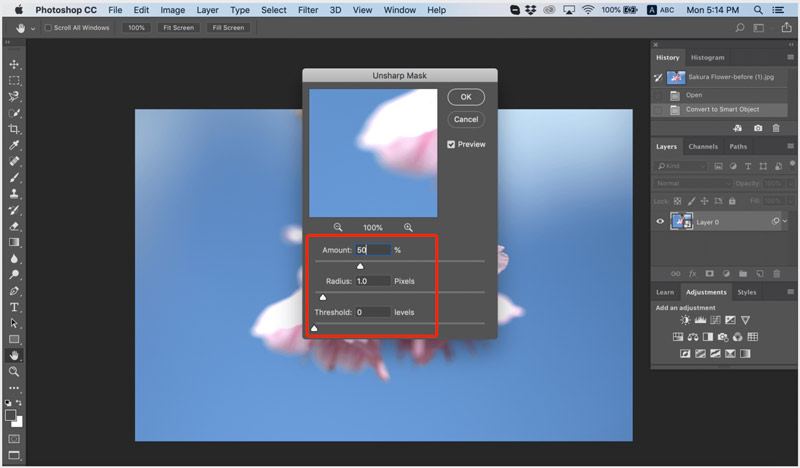Click the Fit Screen button
Image resolution: width=800 pixels, height=468 pixels.
pos(178,28)
